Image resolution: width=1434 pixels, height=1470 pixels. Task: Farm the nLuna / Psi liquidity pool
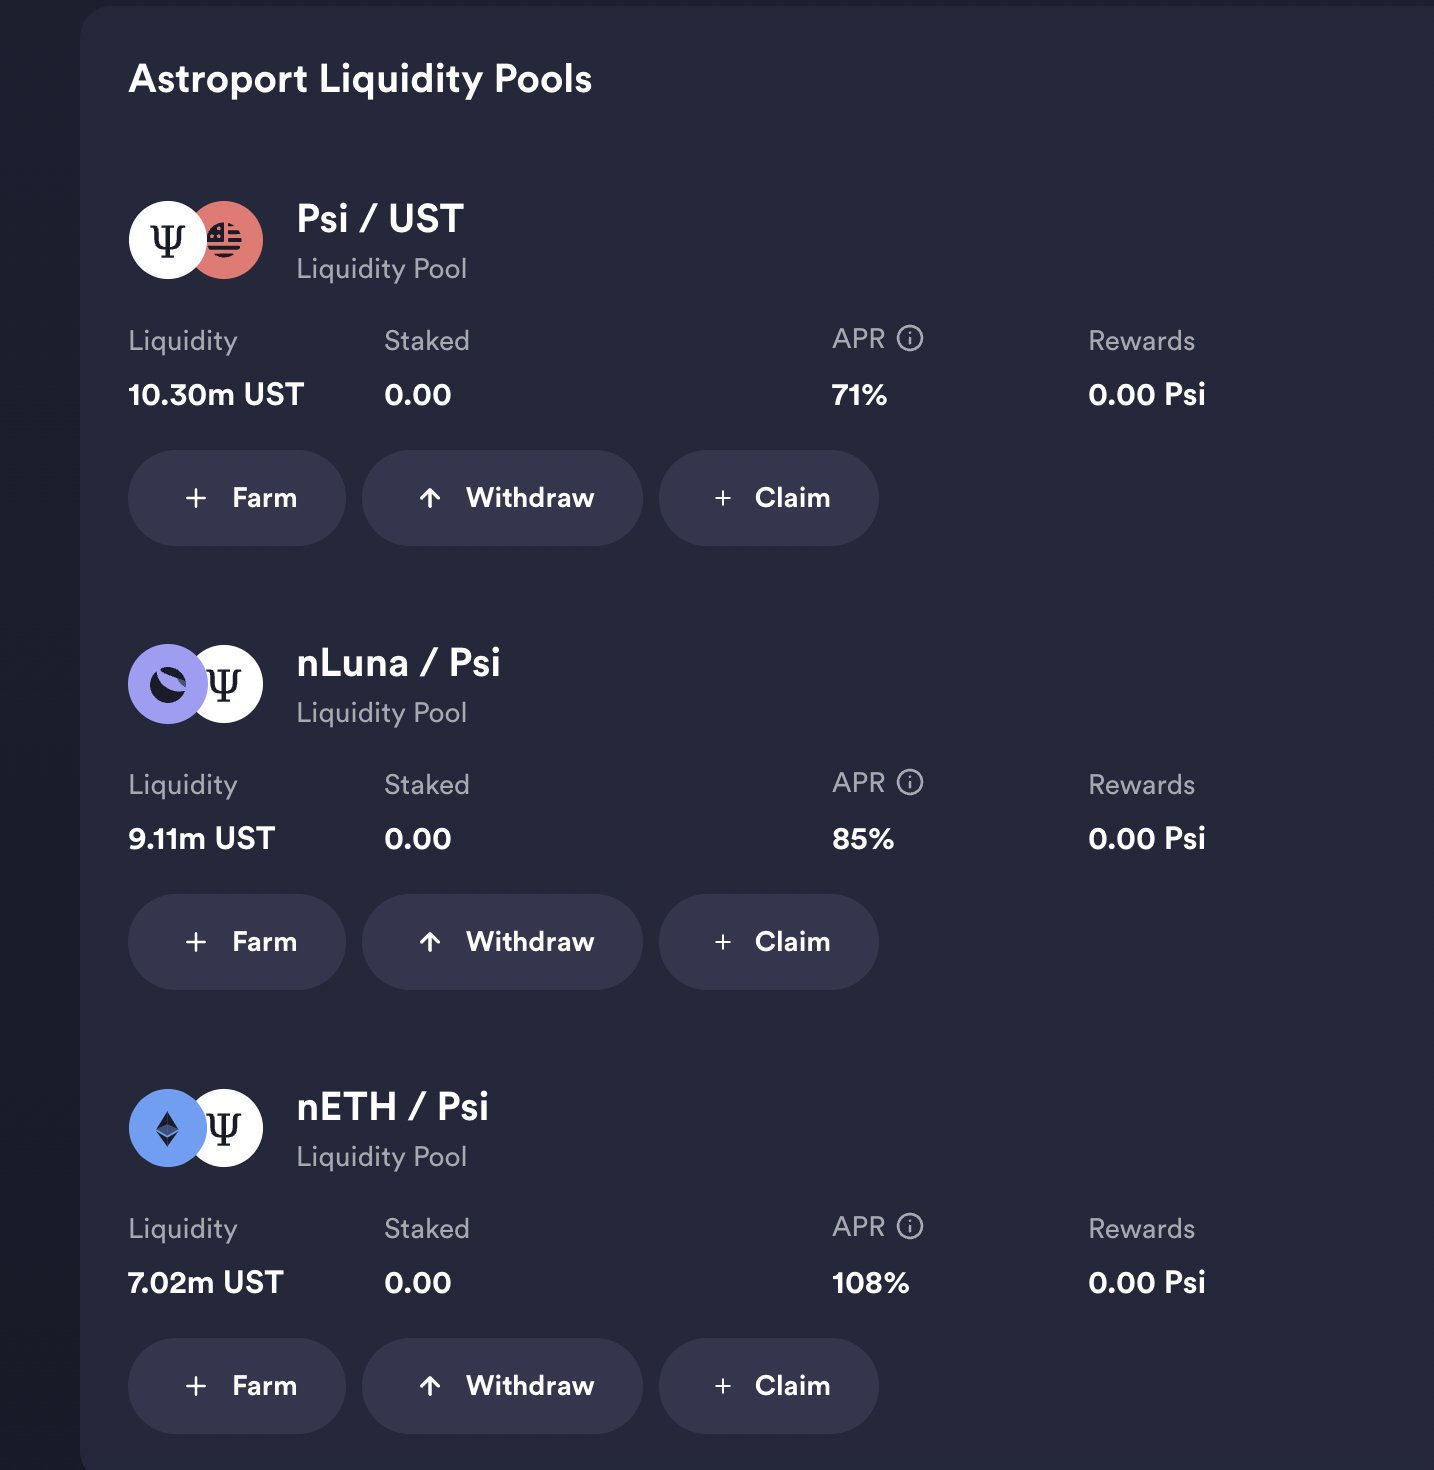point(237,942)
